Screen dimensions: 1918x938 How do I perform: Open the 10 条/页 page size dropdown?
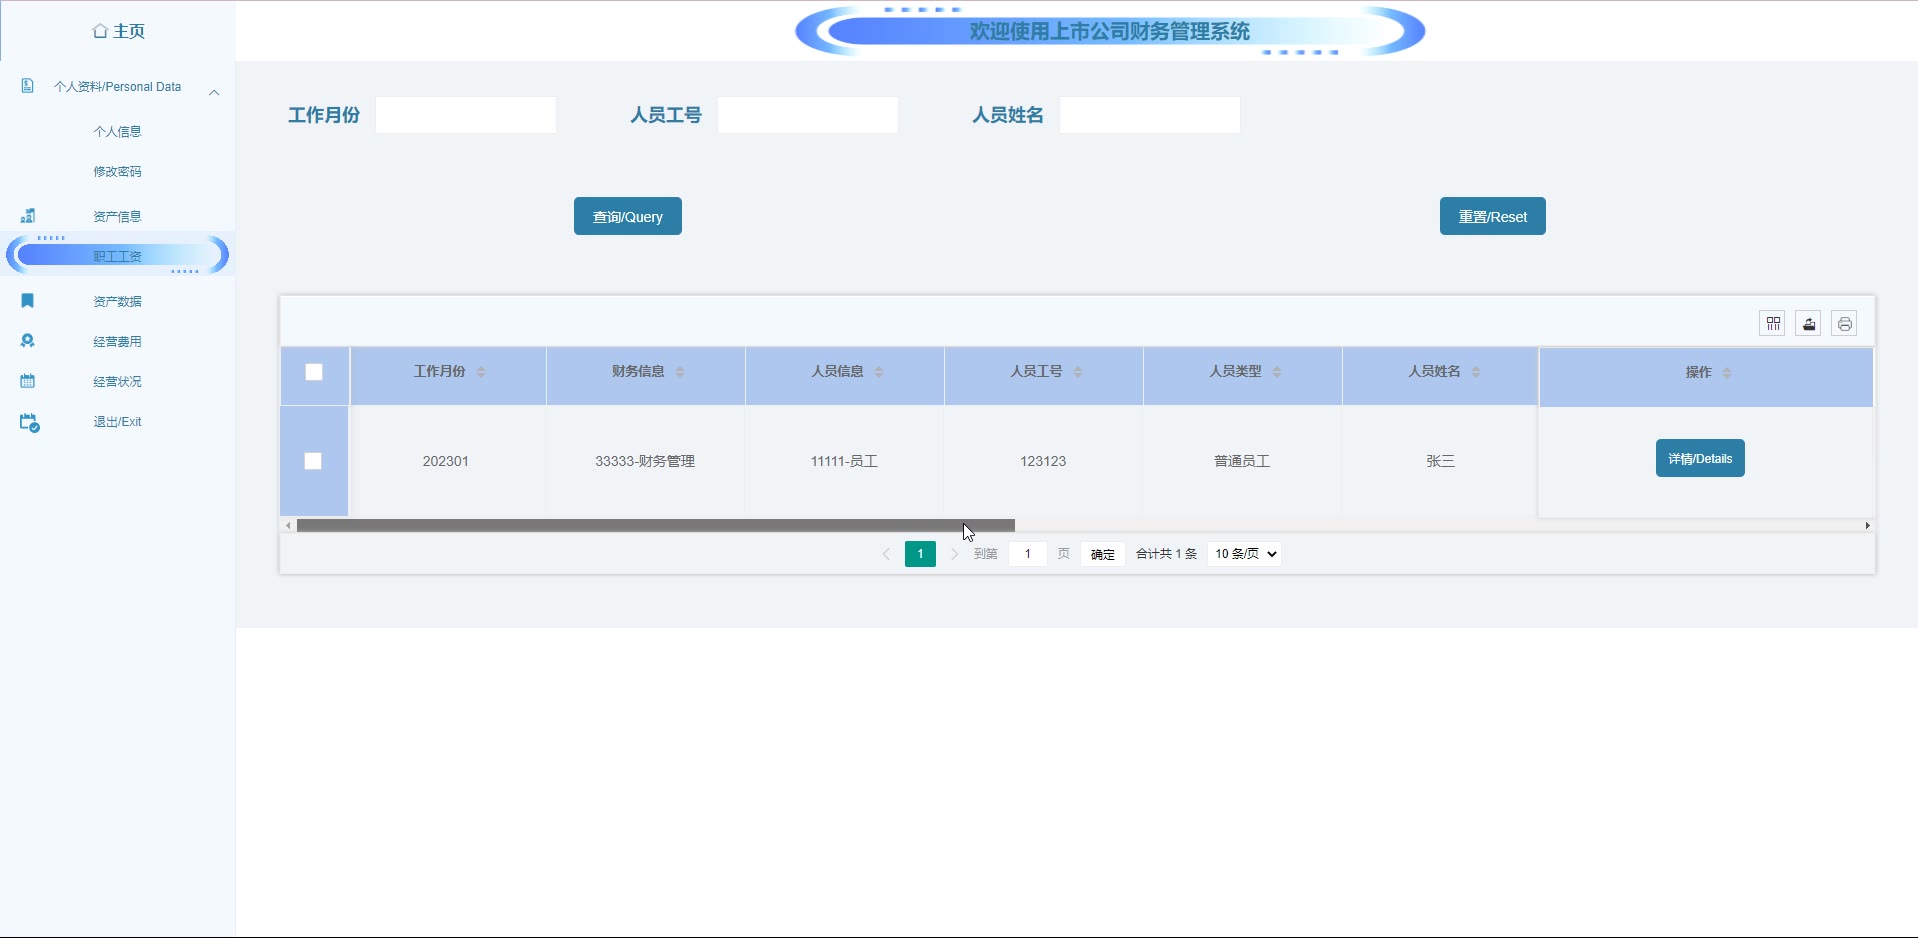(1244, 554)
